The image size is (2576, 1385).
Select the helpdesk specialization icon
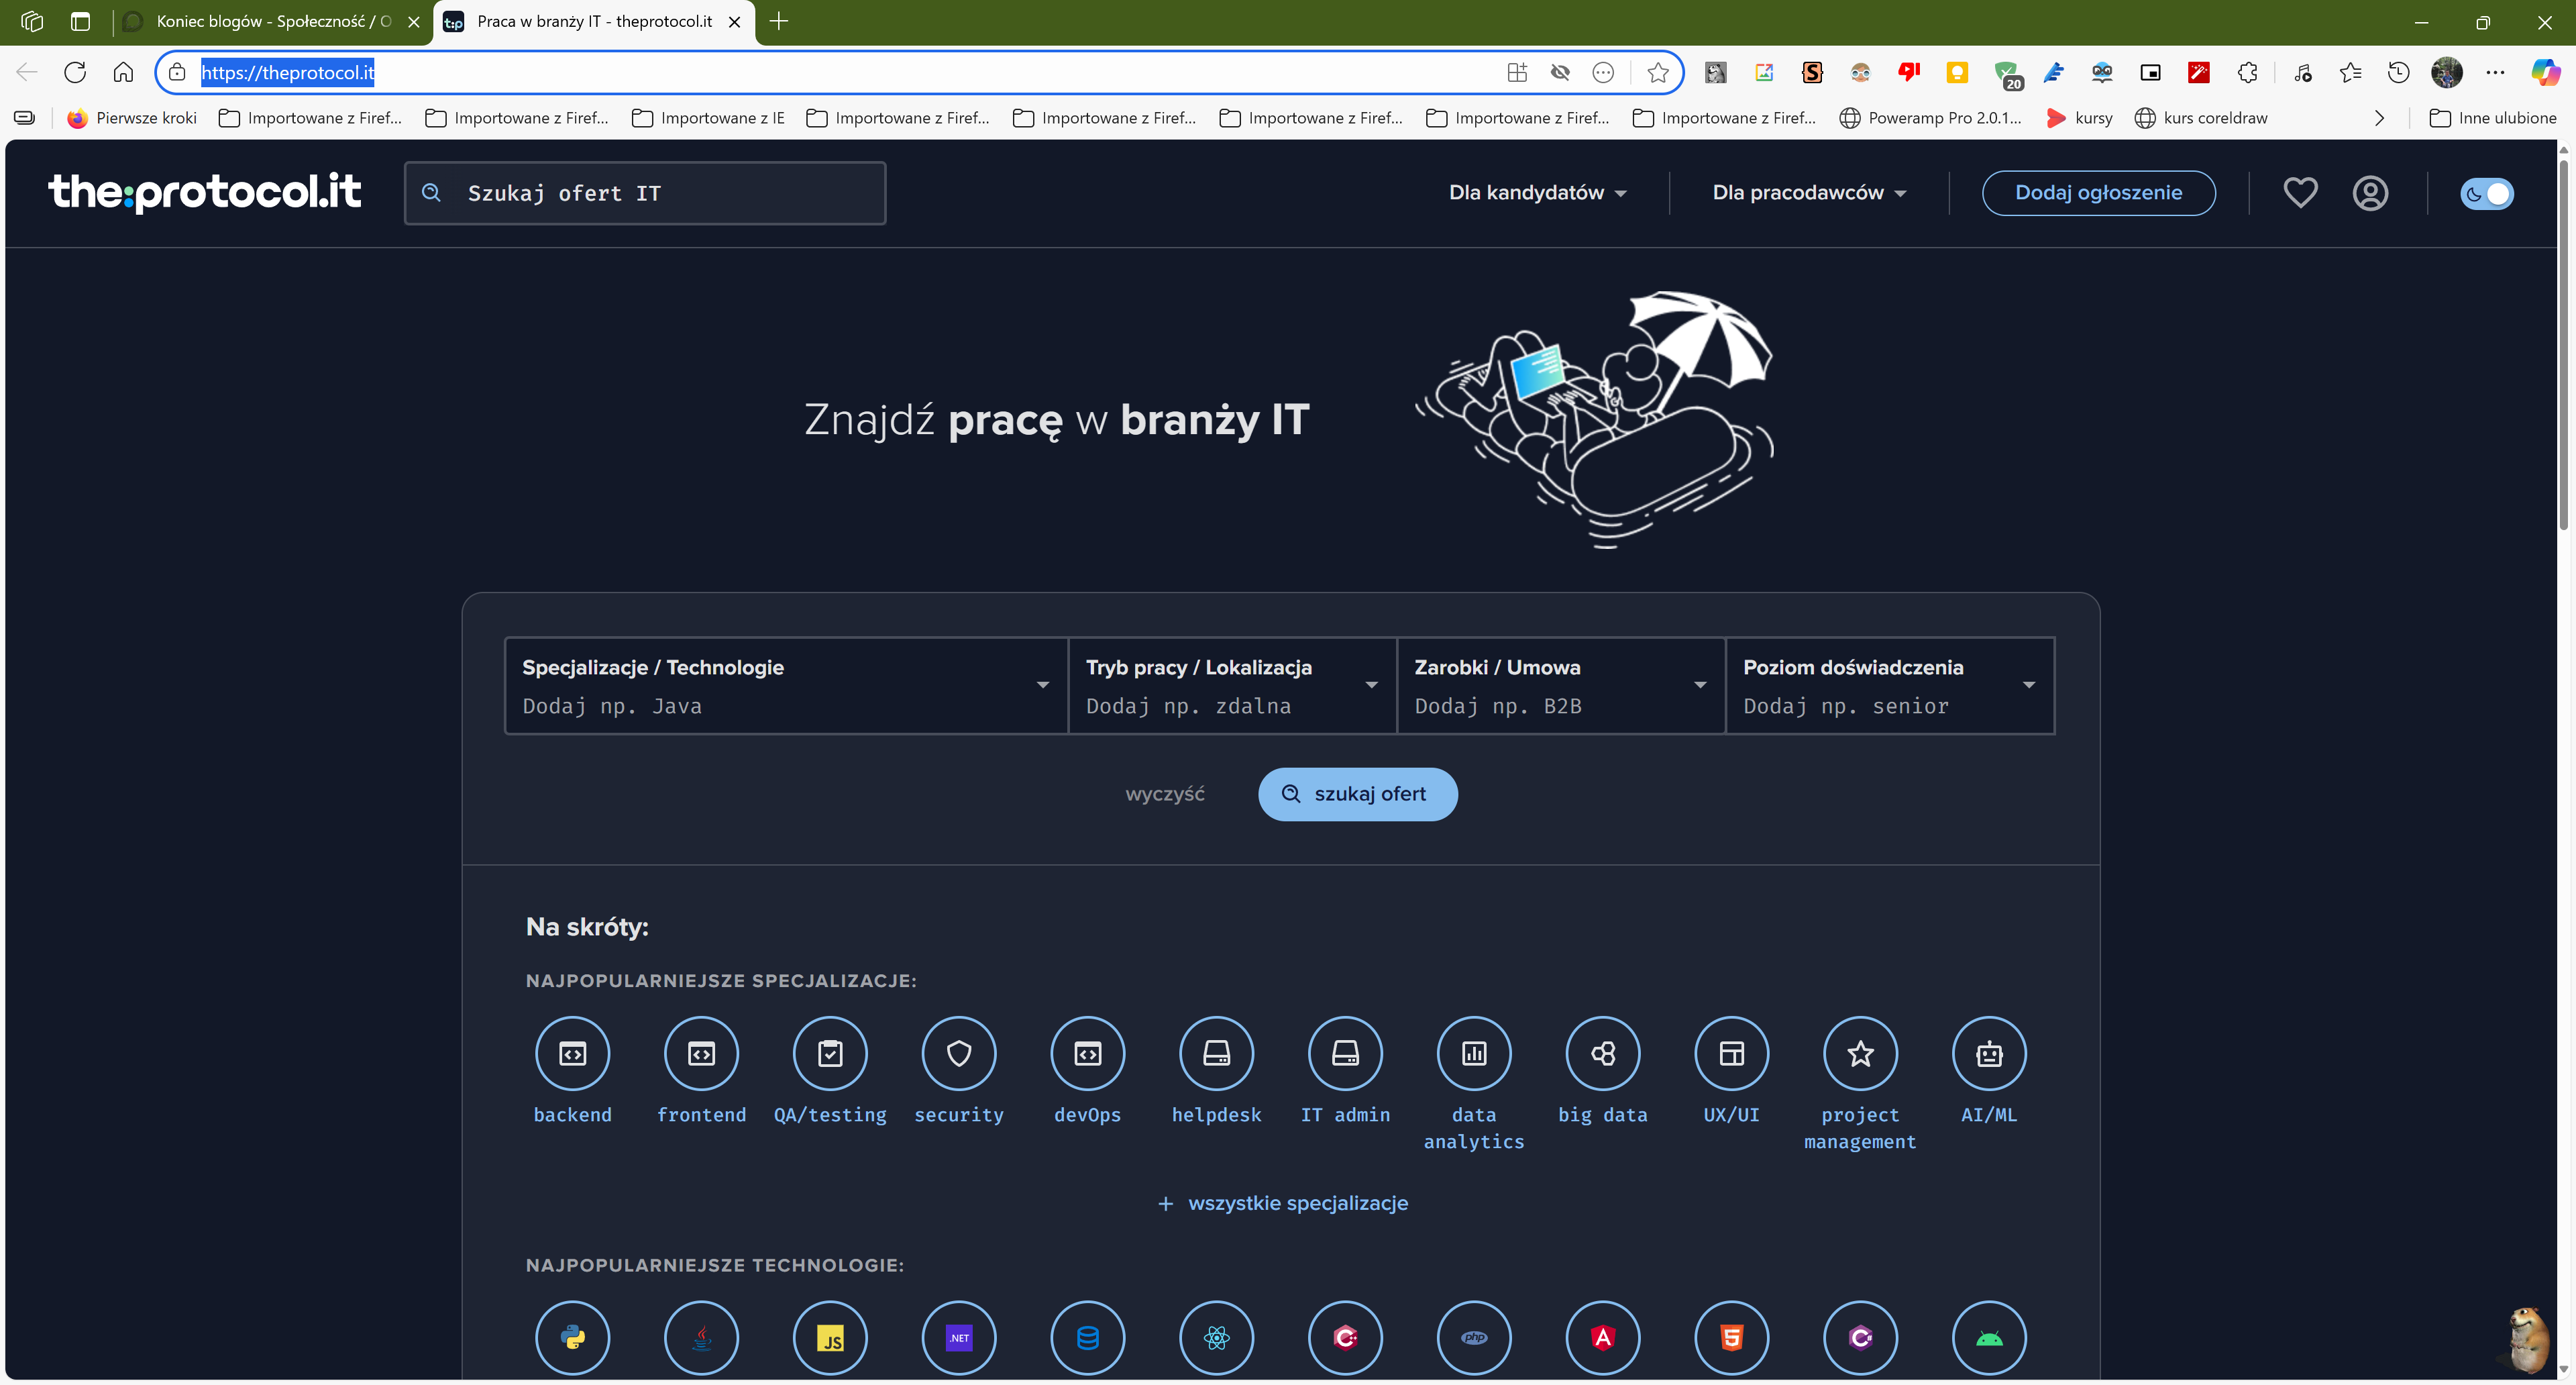(x=1216, y=1053)
